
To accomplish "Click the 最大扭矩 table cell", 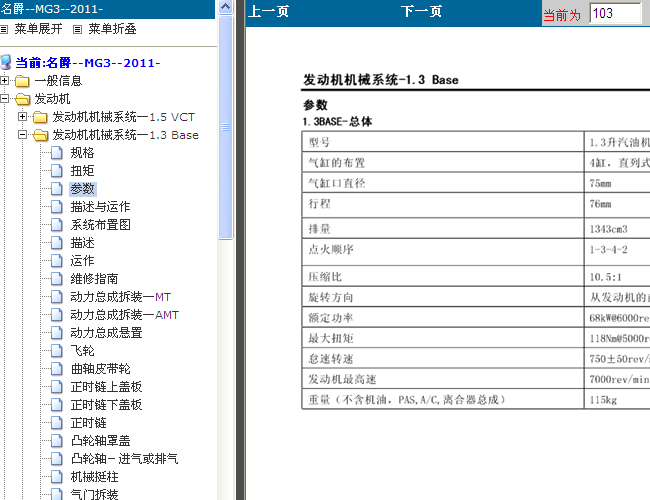I will (443, 338).
